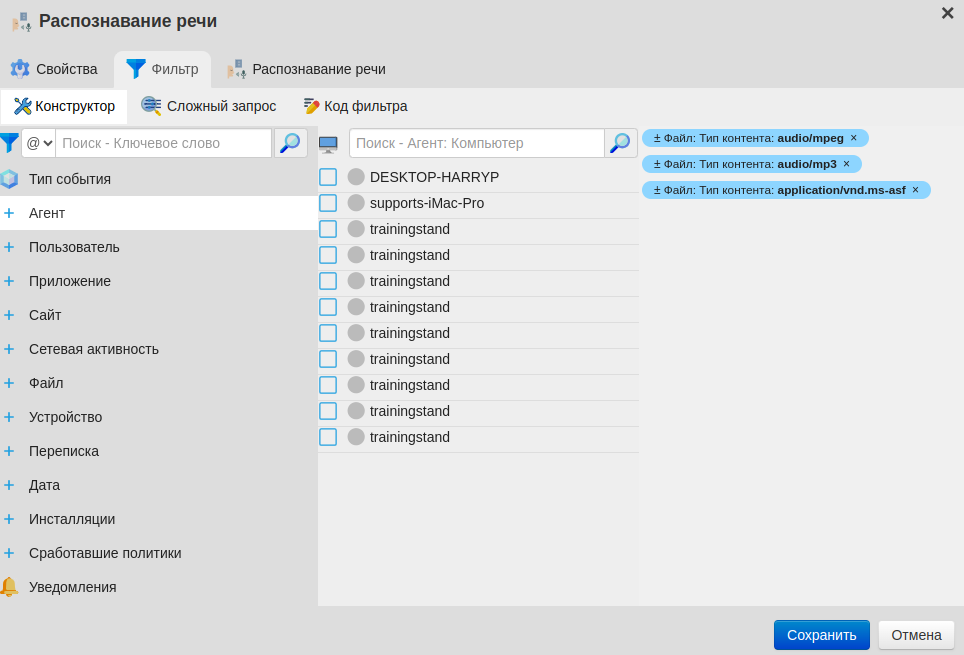Viewport: 964px width, 655px height.
Task: Expand the Файл filter category
Action: point(46,383)
